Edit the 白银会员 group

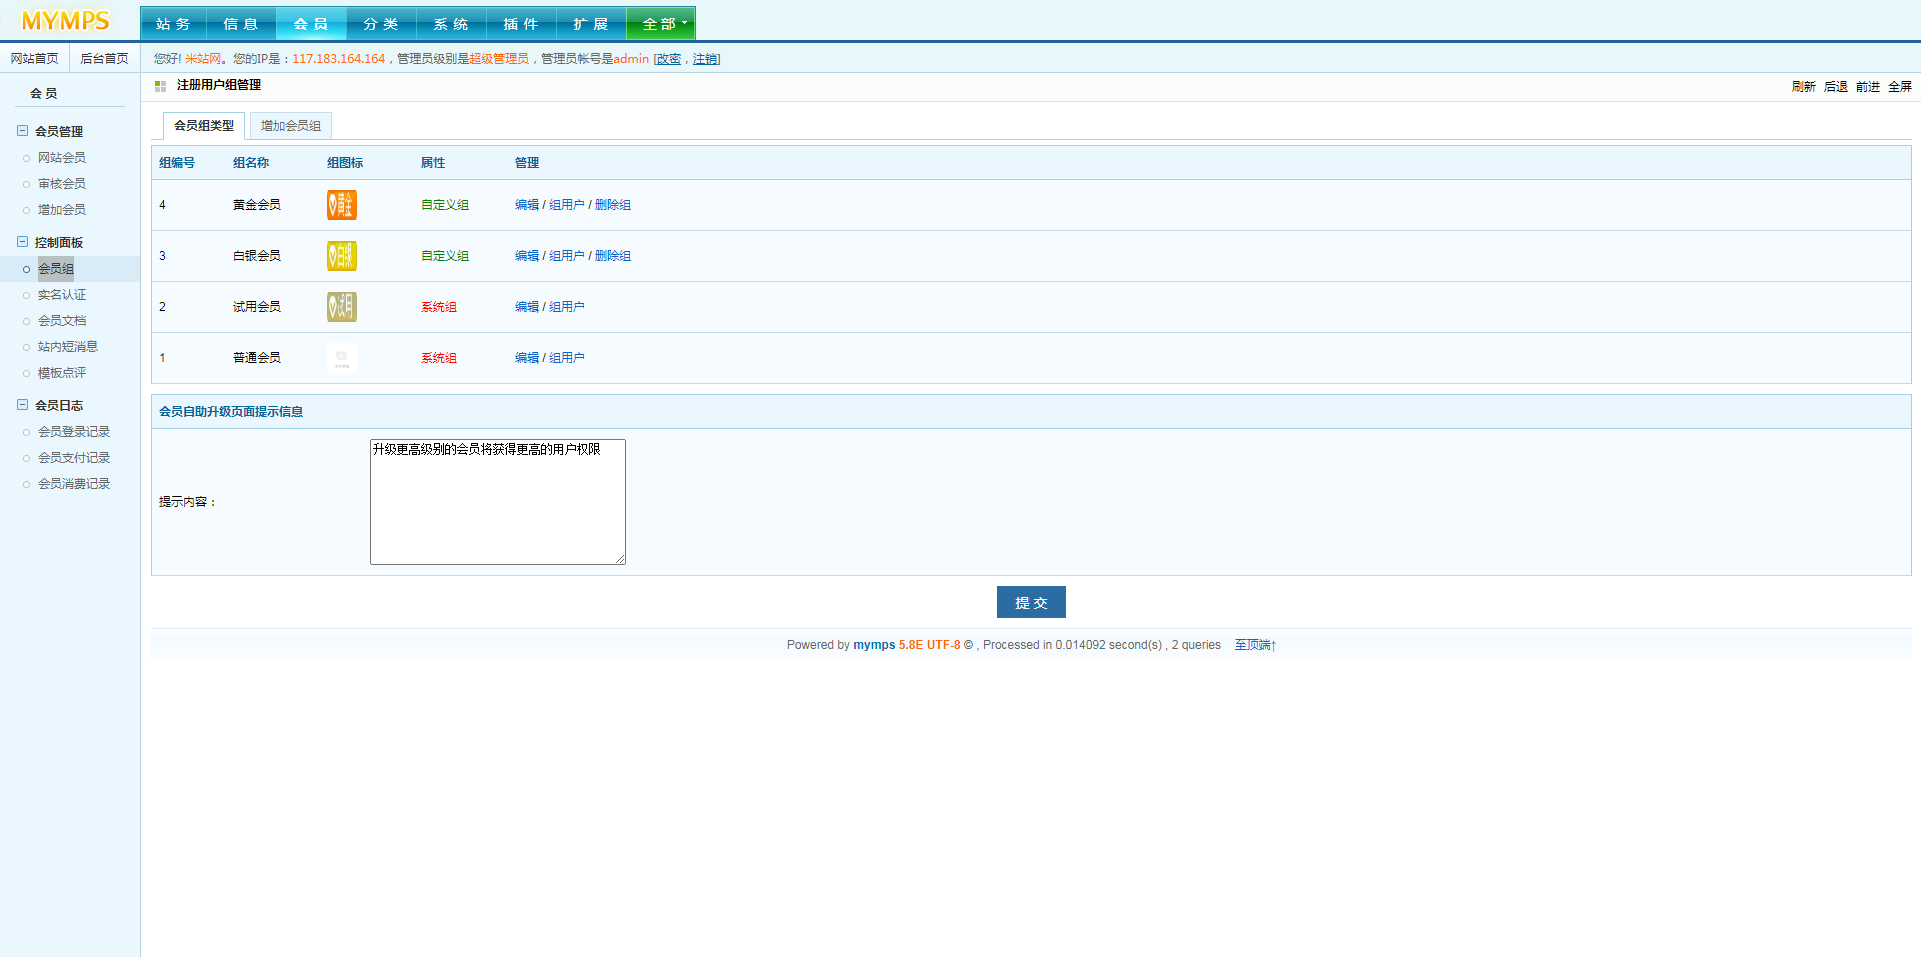(526, 256)
